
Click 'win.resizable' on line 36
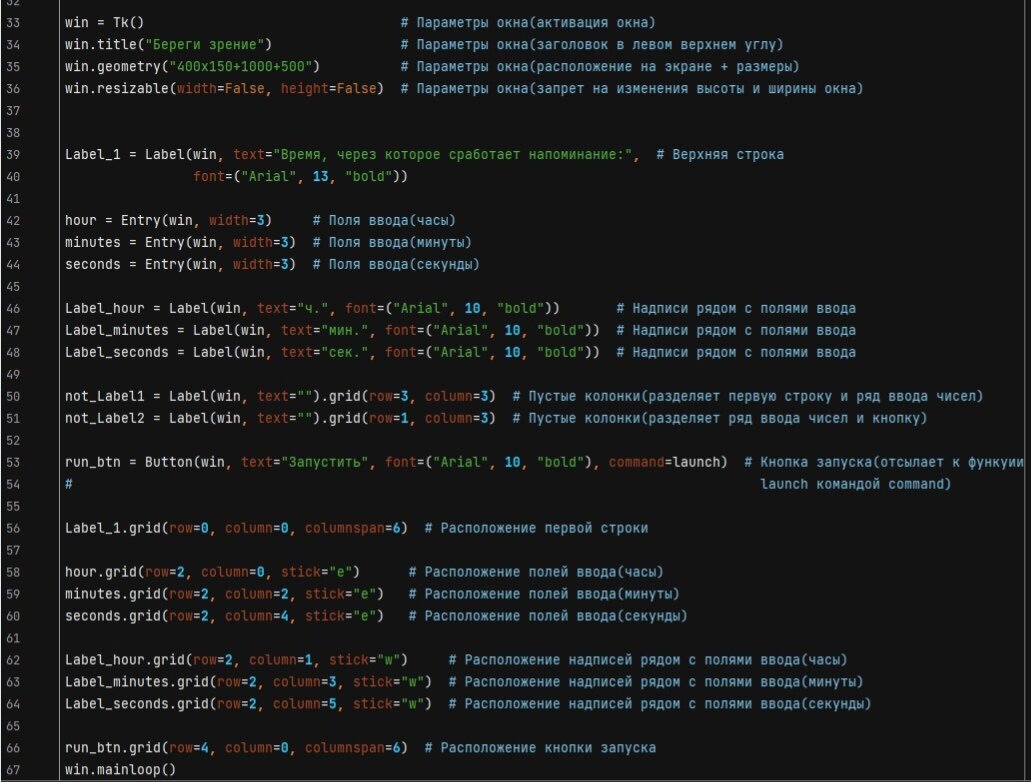coord(116,89)
